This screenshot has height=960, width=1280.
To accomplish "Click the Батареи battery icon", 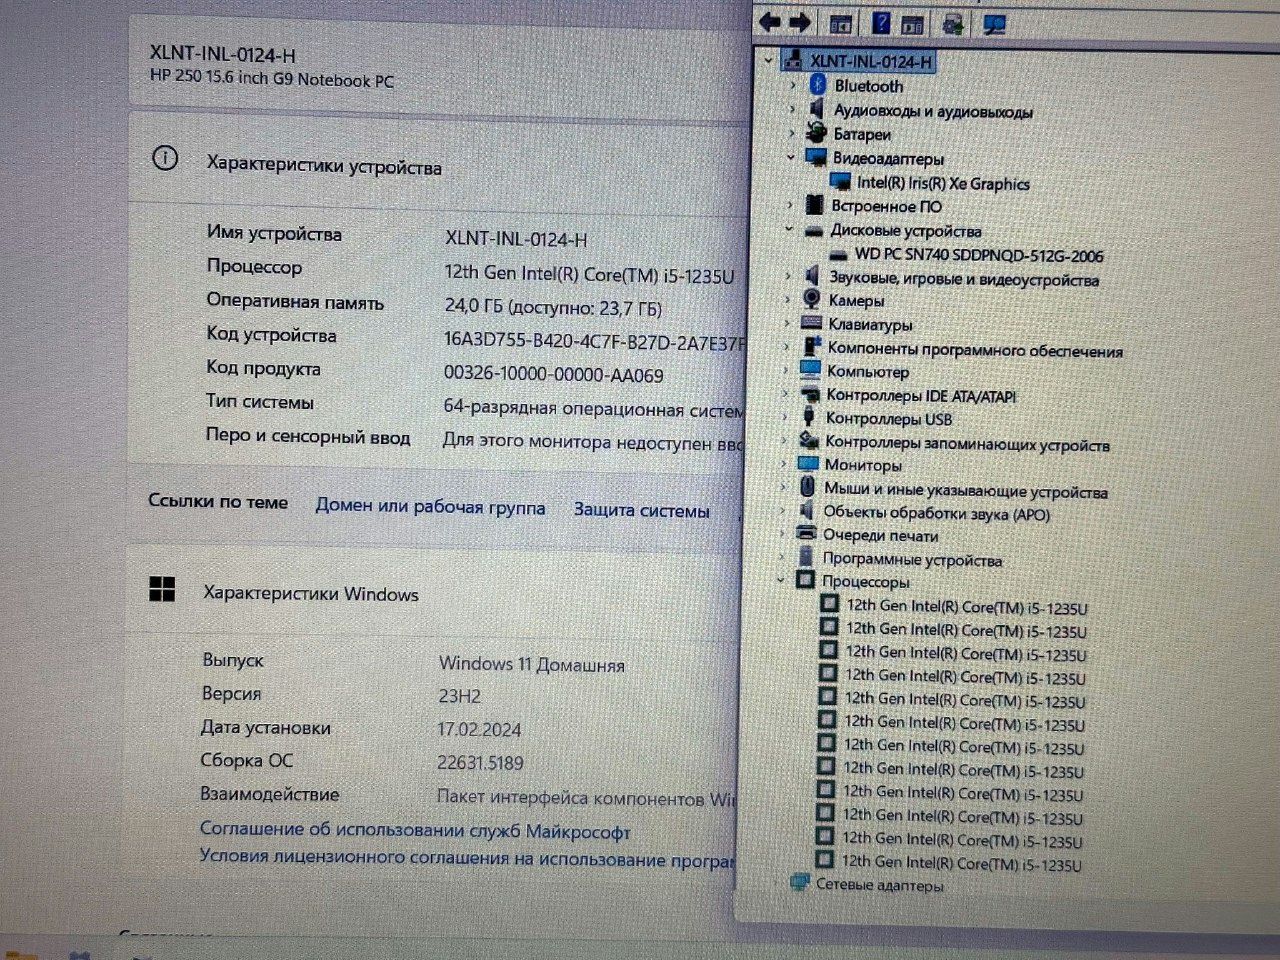I will point(816,132).
